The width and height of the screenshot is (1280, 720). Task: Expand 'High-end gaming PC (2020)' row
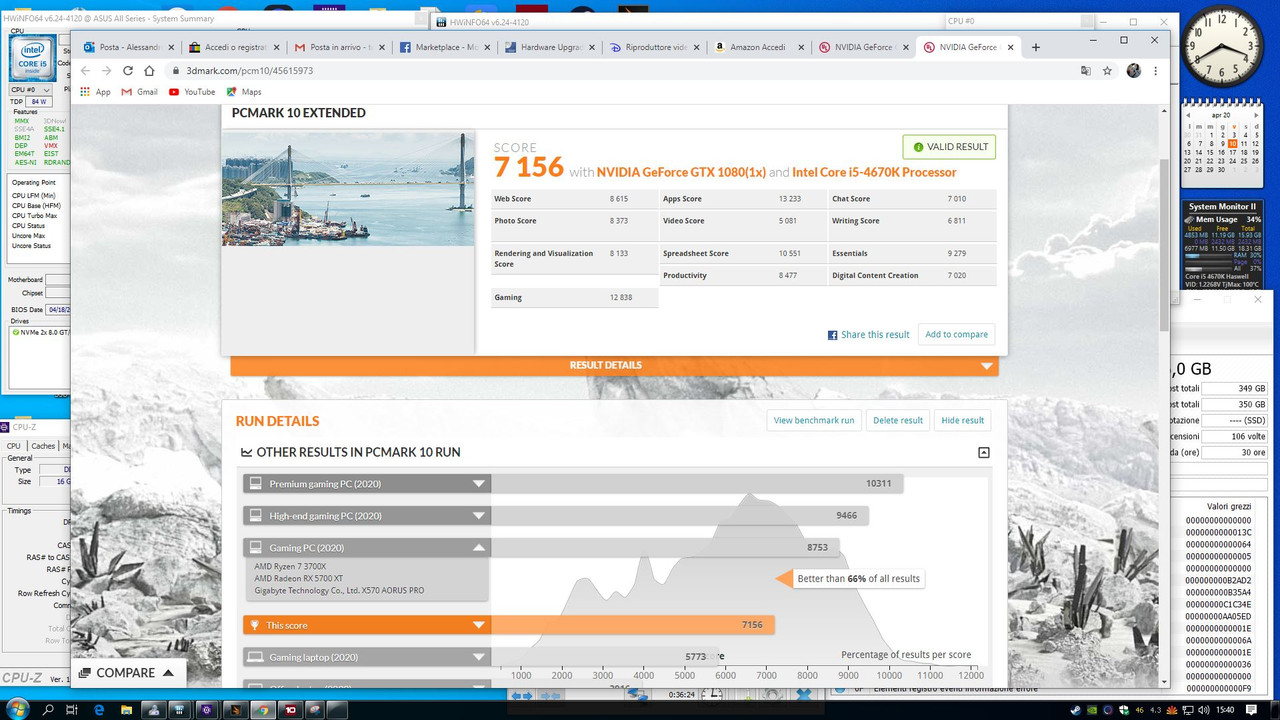367,516
